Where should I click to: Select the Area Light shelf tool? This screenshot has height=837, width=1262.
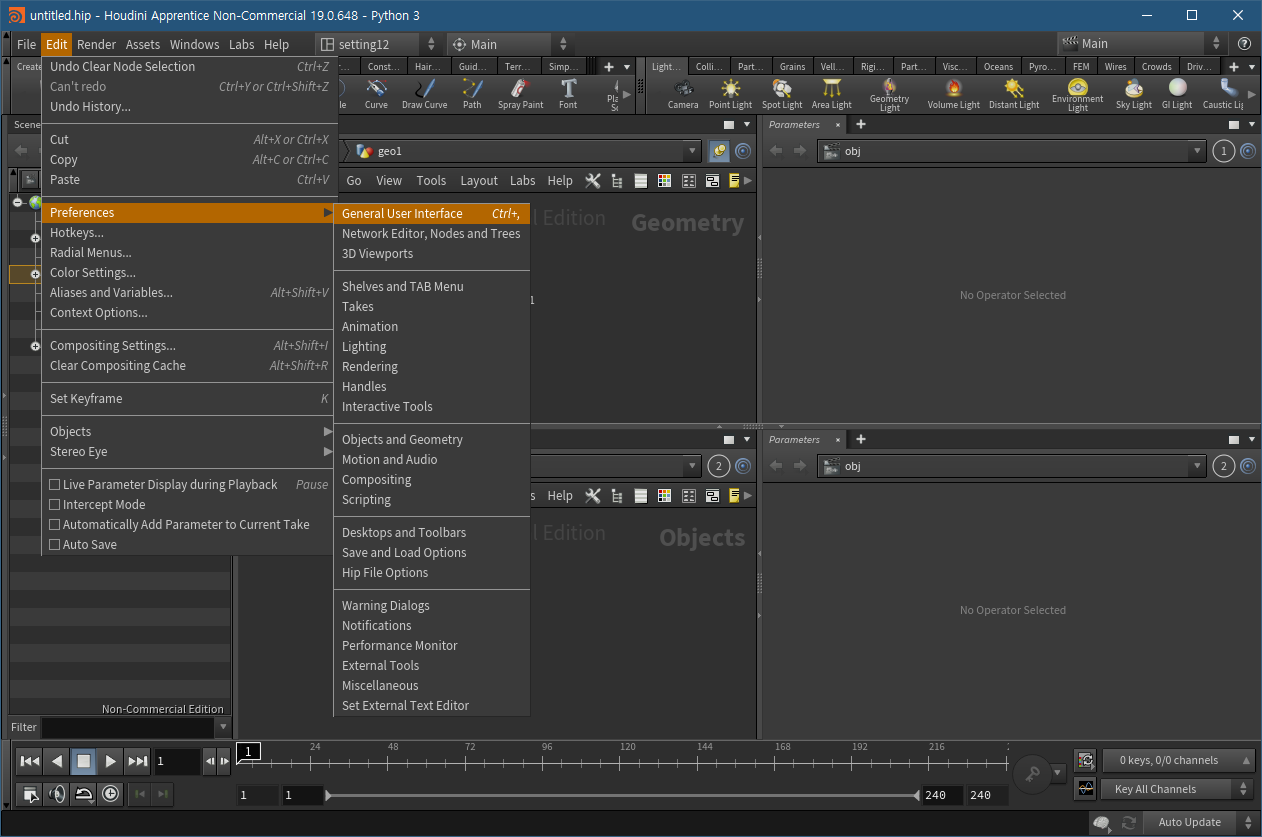click(x=831, y=94)
